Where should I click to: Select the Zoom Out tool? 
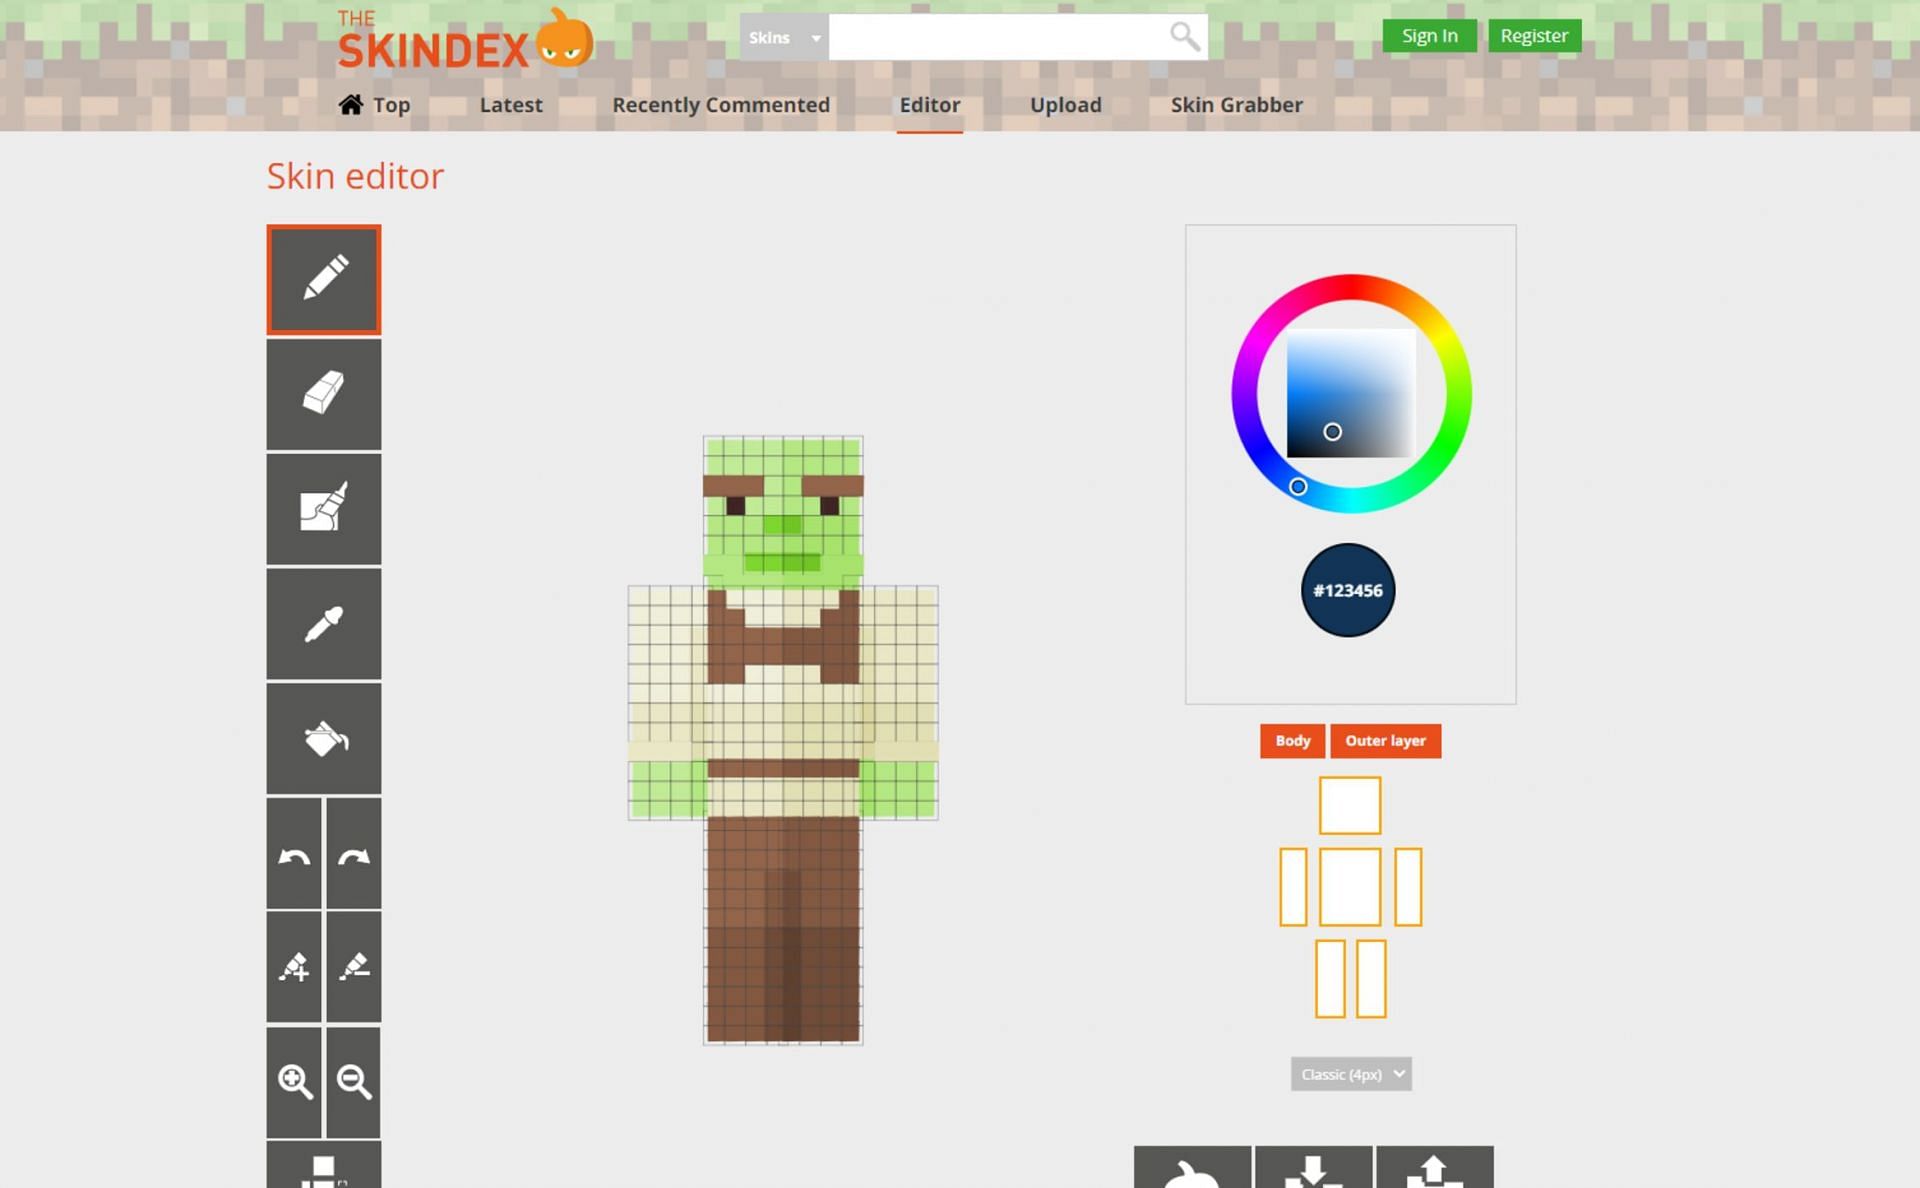point(354,1080)
